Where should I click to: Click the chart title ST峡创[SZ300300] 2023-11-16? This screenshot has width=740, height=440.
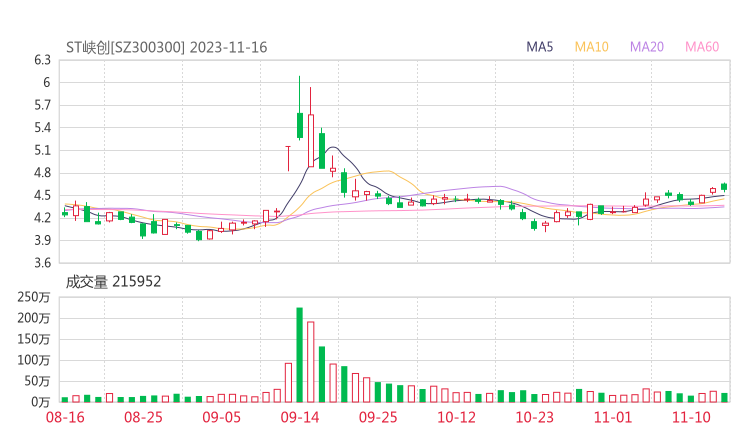coord(167,47)
